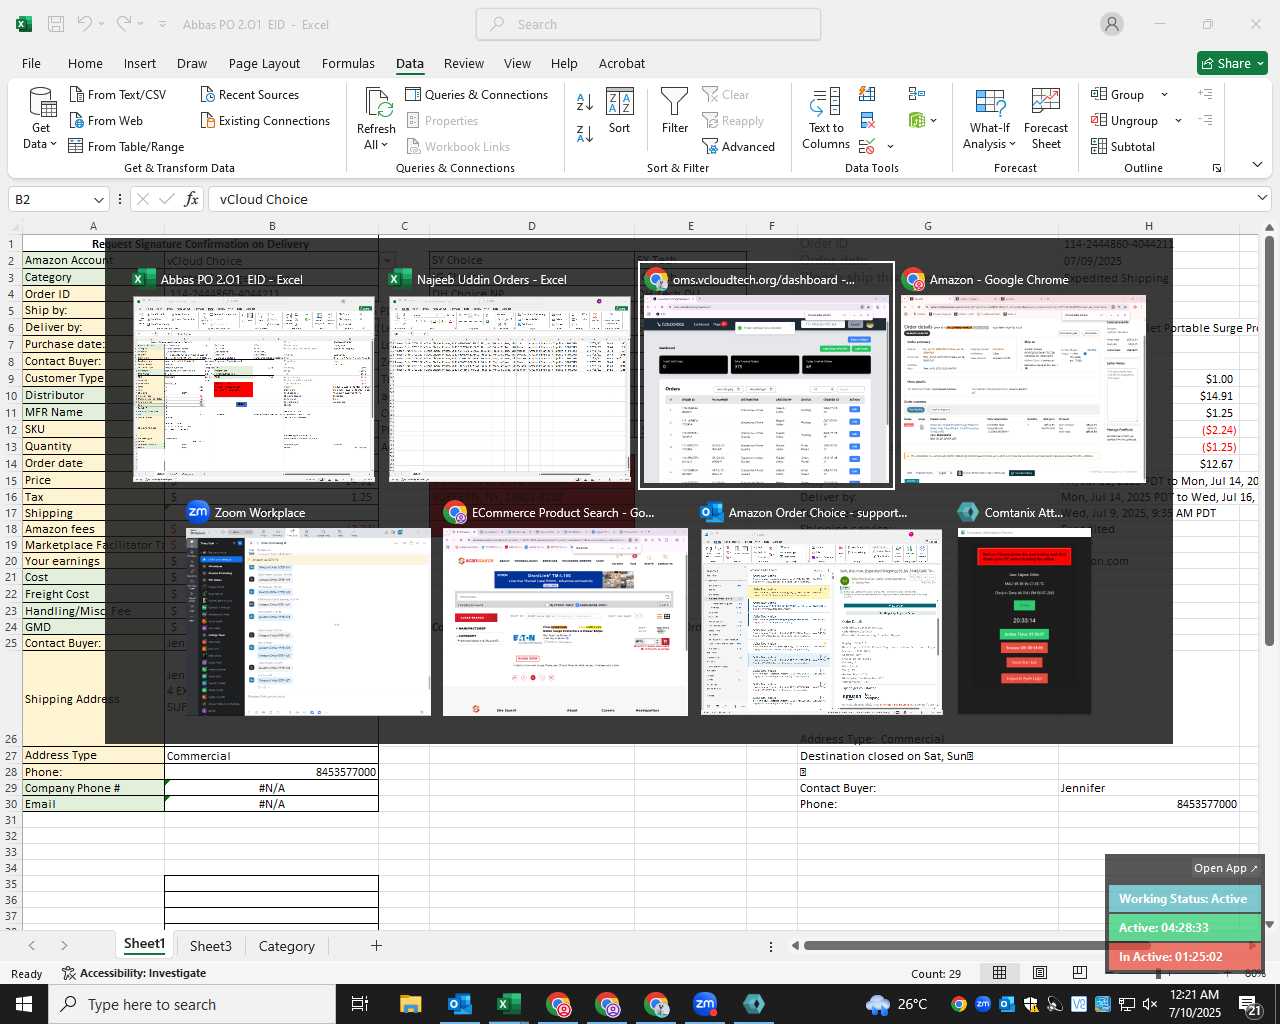The image size is (1280, 1024).
Task: Switch to Page Break Preview in status bar
Action: point(1079,973)
